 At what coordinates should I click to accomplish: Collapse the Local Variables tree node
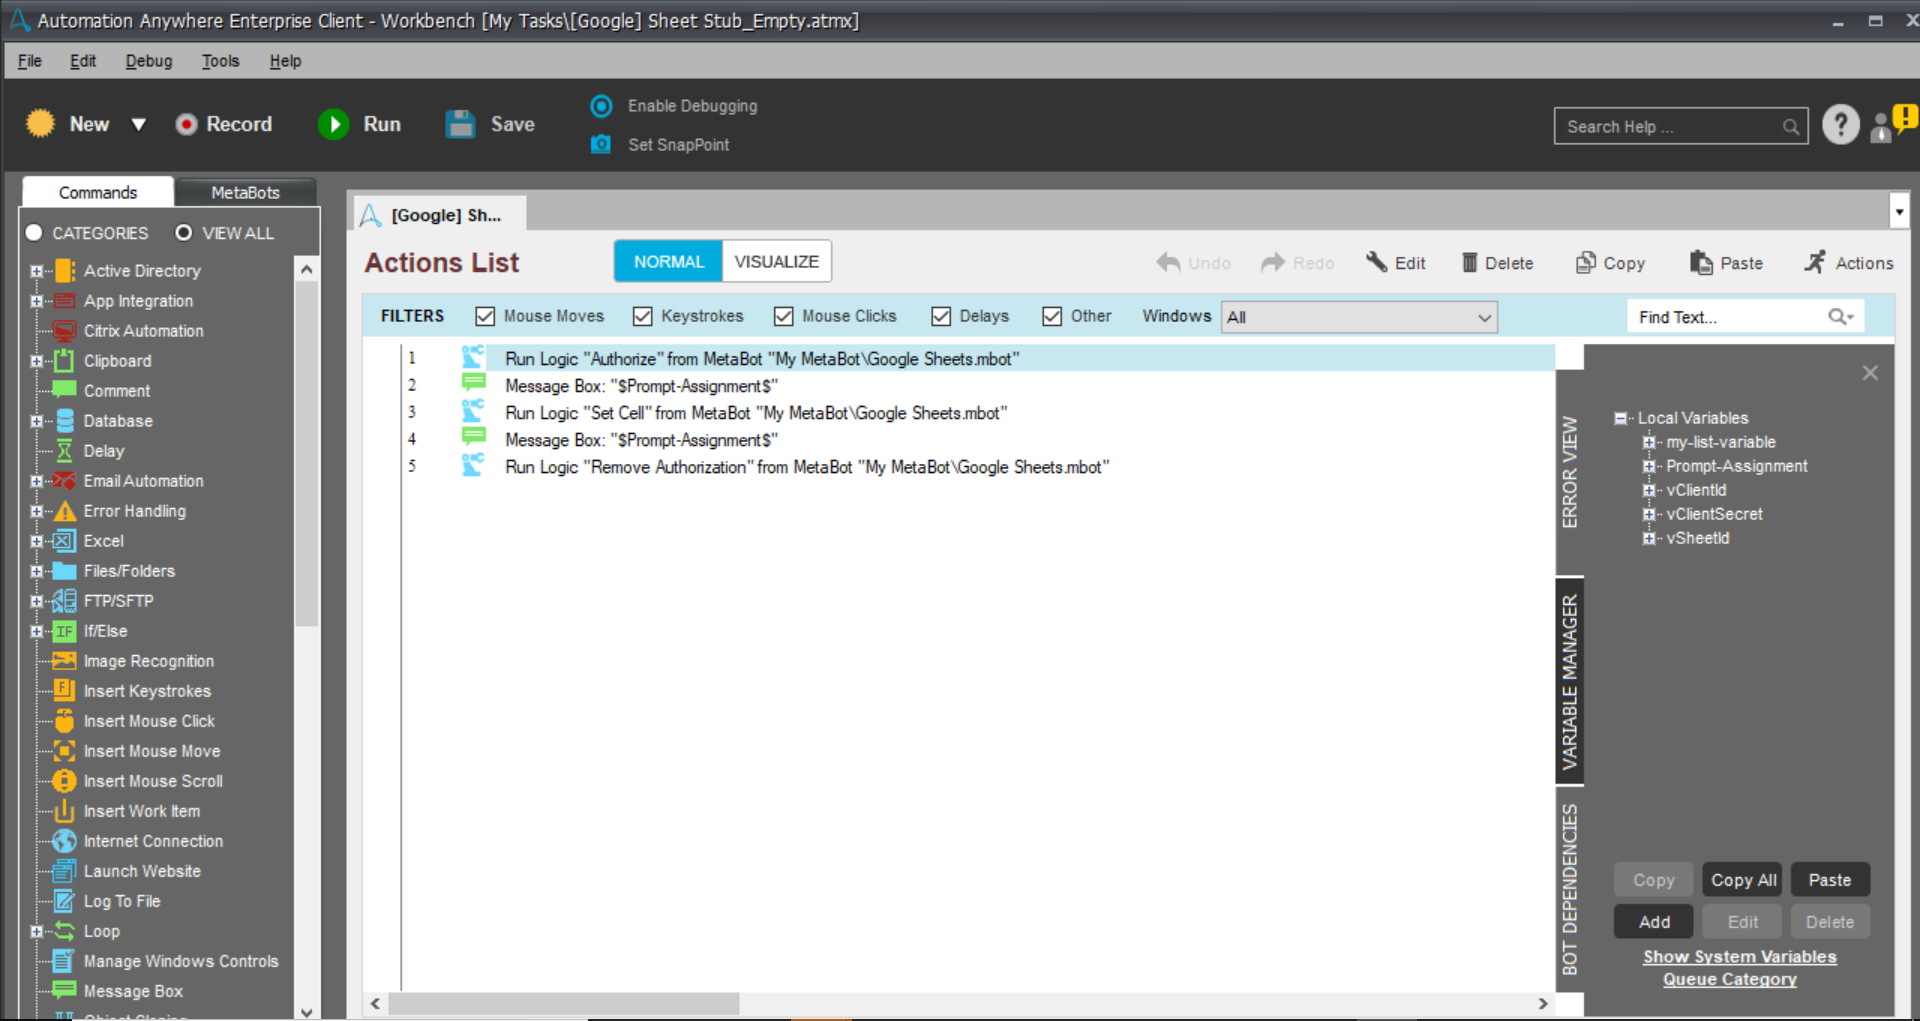pos(1620,418)
